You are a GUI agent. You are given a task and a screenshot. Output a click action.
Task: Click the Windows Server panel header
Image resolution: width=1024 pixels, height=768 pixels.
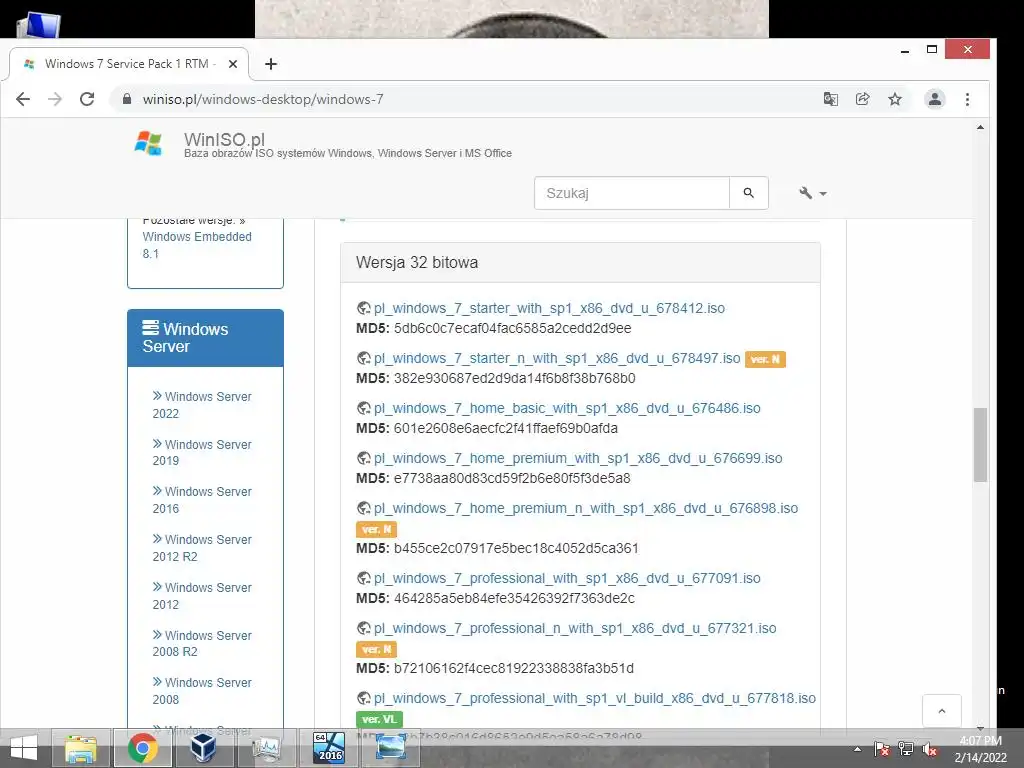tap(205, 338)
